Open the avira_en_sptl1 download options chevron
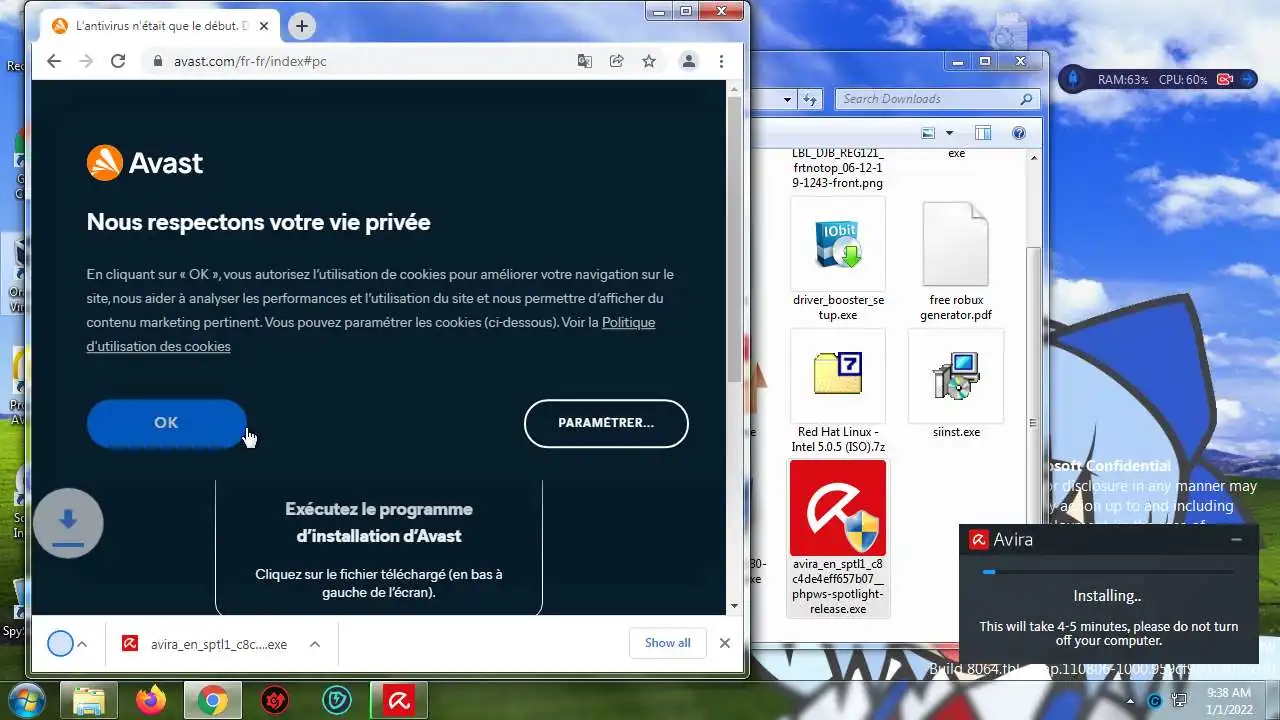The height and width of the screenshot is (720, 1280). 314,644
